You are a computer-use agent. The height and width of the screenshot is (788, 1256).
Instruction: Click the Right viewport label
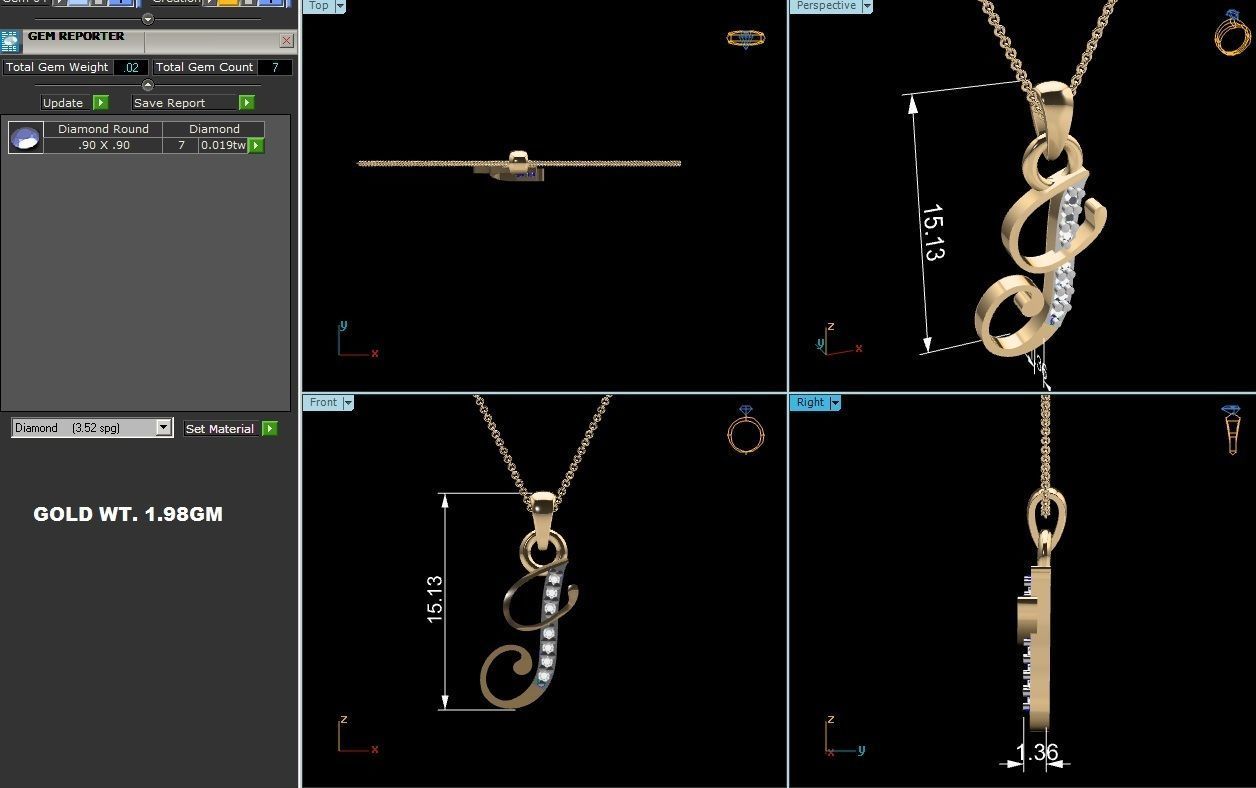click(x=810, y=402)
